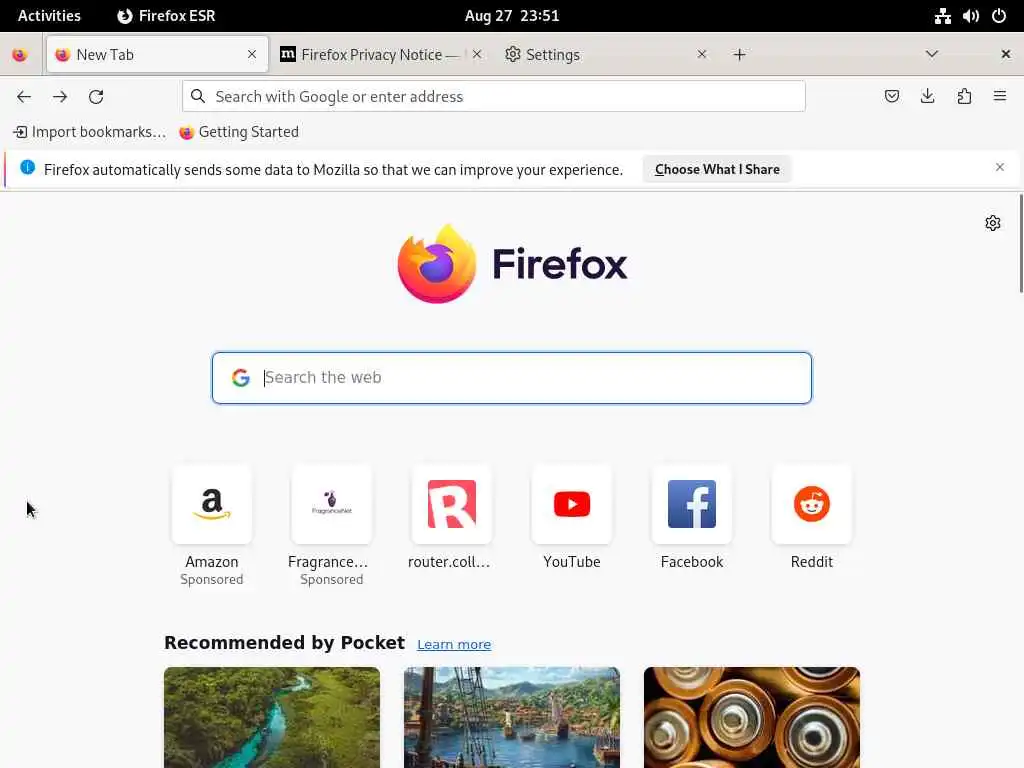Open the volume system tray icon
1024x768 pixels.
970,16
